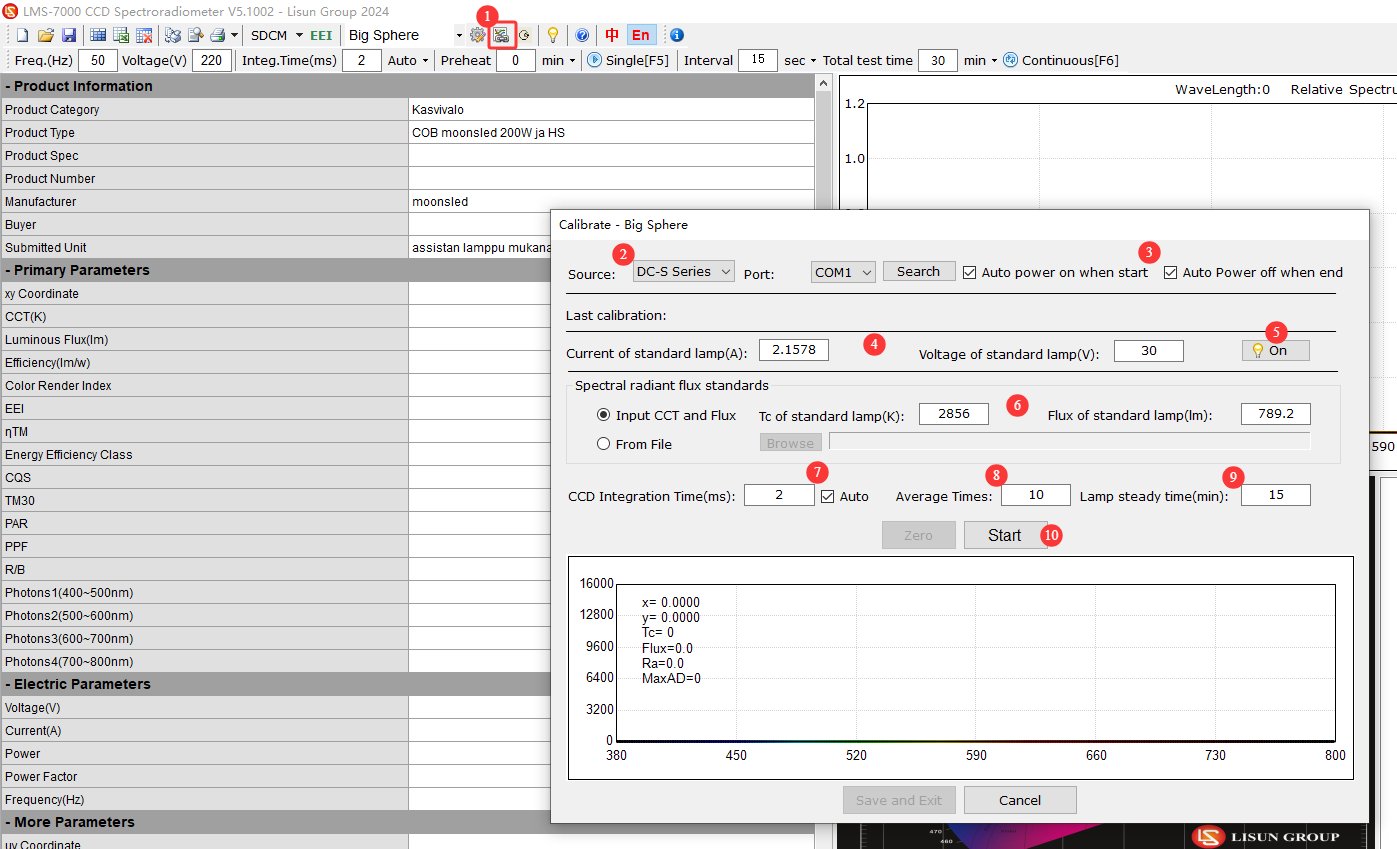Select the "Luminous Flux(lm)" row label
Screen dimensions: 1397x849
[x=56, y=340]
